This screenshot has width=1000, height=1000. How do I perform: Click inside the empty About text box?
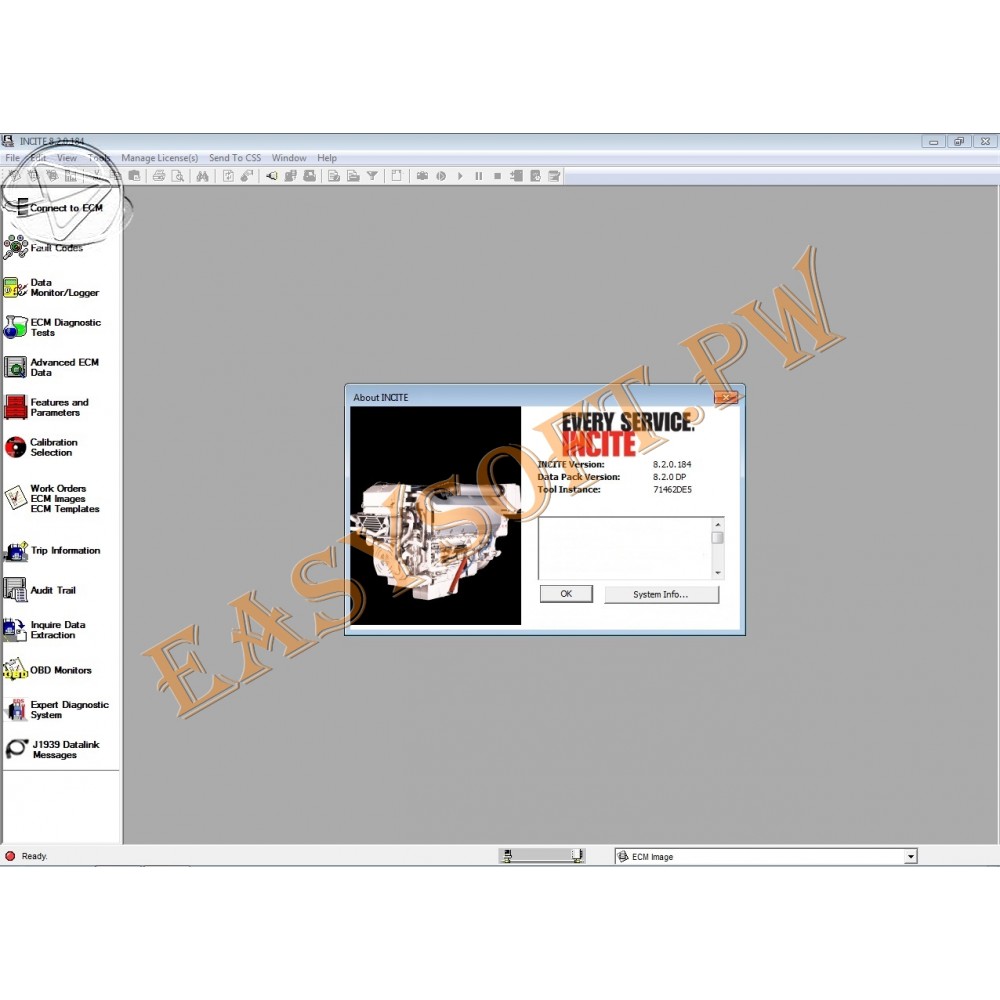pos(626,548)
